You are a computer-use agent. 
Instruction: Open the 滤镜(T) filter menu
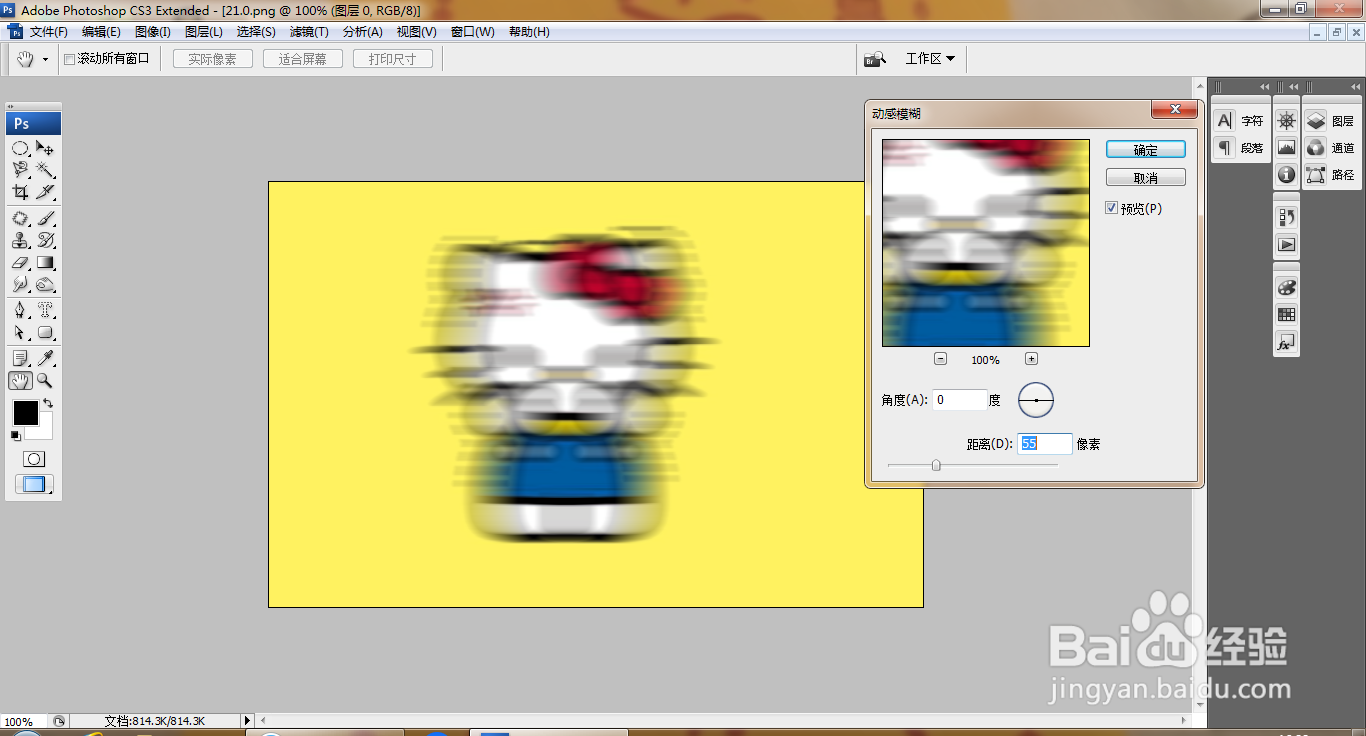tap(308, 32)
